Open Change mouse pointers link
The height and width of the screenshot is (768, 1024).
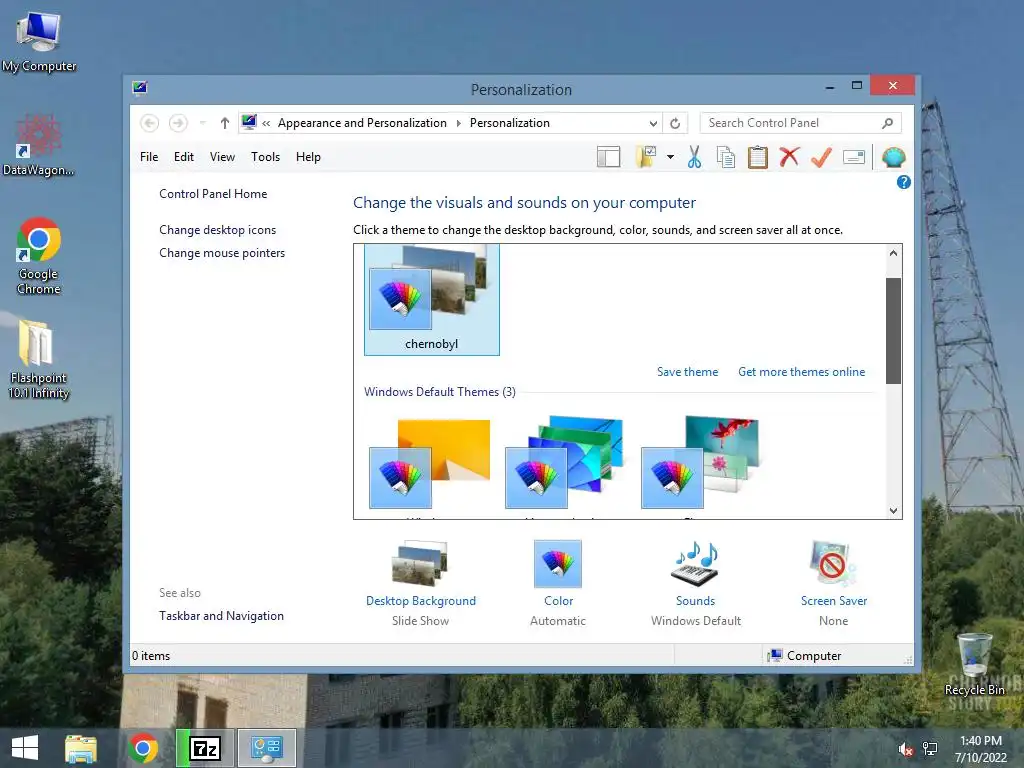pyautogui.click(x=222, y=253)
